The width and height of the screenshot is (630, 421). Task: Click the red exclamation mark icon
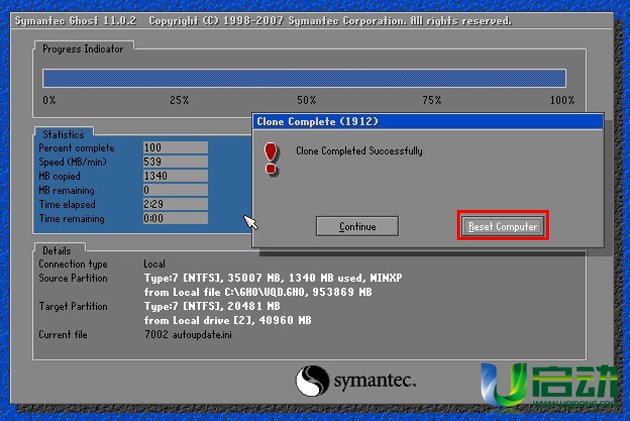270,154
